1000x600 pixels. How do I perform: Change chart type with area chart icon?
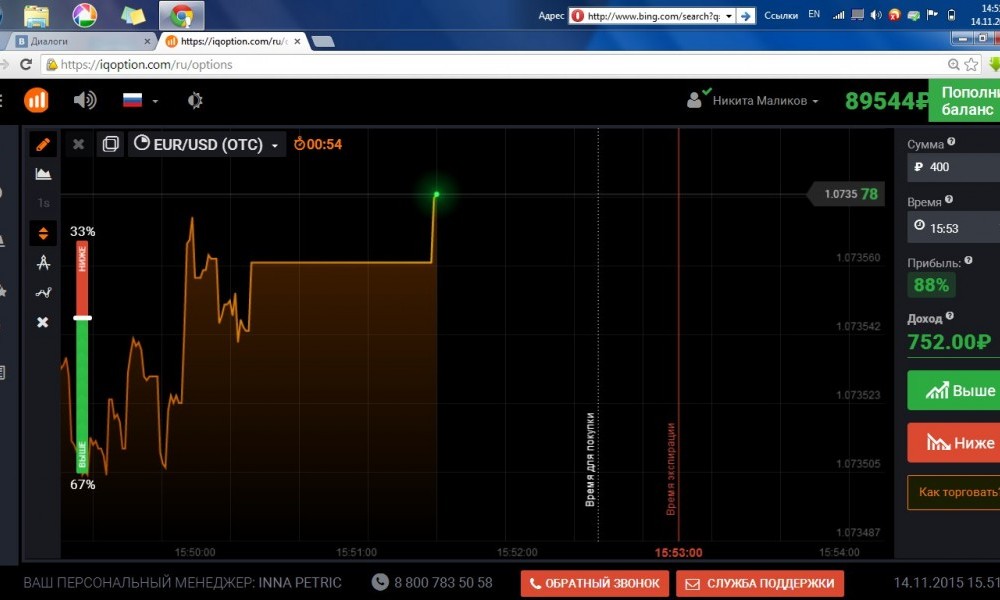click(43, 174)
